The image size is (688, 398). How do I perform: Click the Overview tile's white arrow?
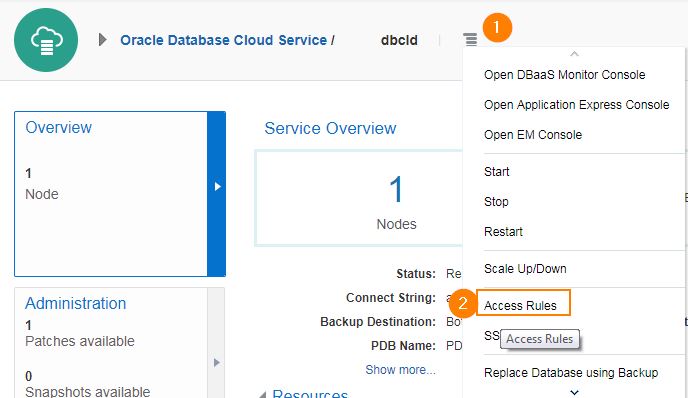(x=217, y=187)
